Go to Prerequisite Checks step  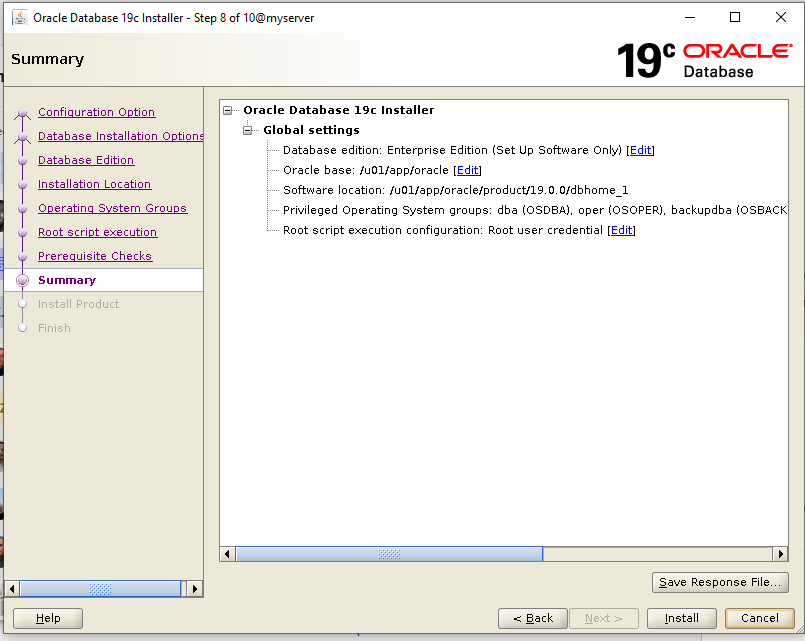coord(95,256)
